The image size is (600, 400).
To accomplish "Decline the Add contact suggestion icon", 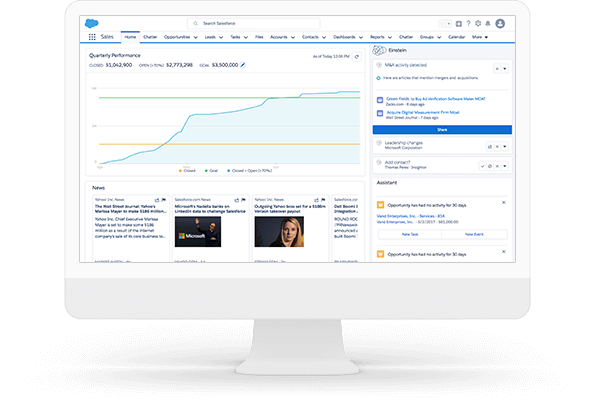I will [x=490, y=166].
